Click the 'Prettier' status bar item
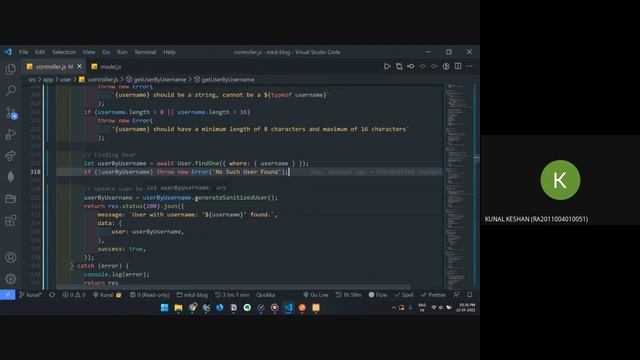The image size is (640, 360). click(433, 295)
